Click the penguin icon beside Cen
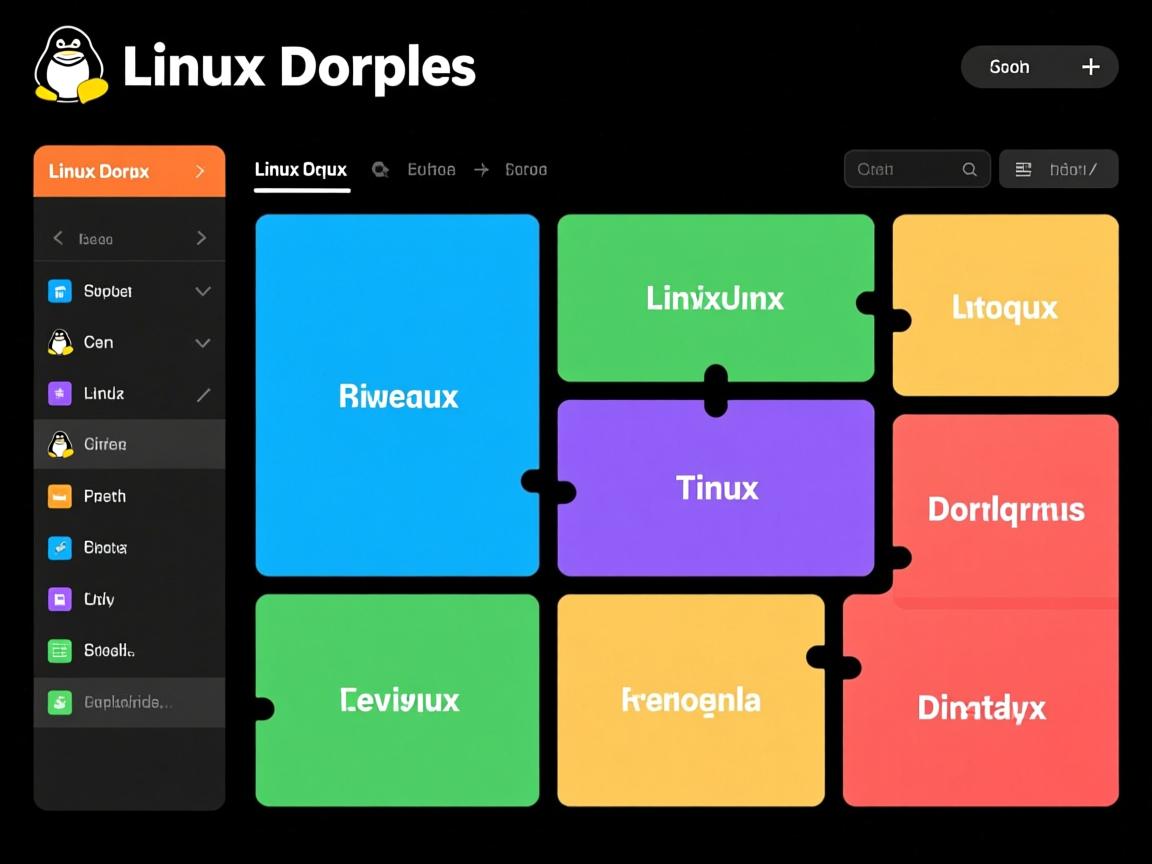The image size is (1152, 864). point(60,342)
